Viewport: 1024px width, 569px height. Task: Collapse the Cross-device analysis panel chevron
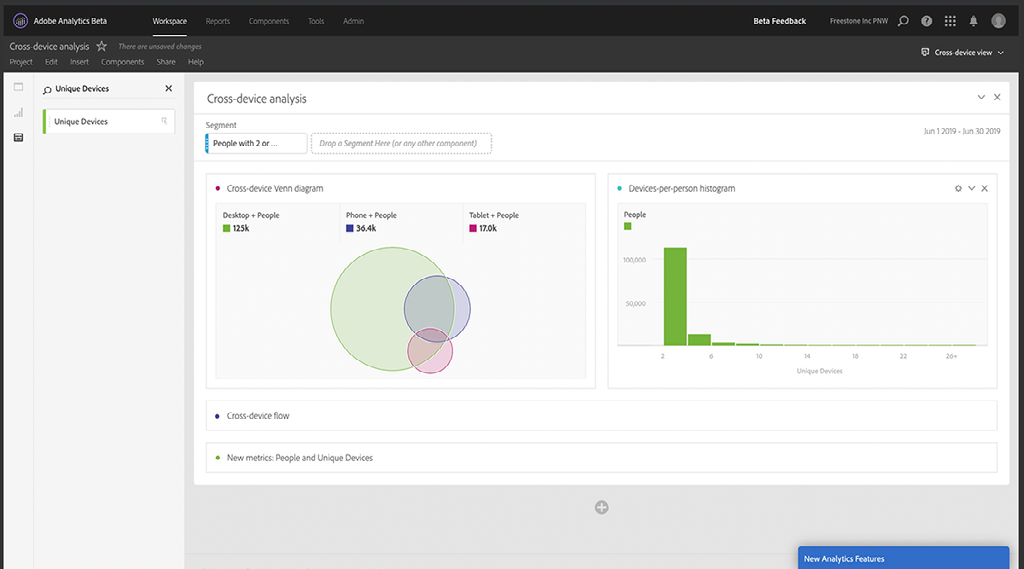click(981, 97)
